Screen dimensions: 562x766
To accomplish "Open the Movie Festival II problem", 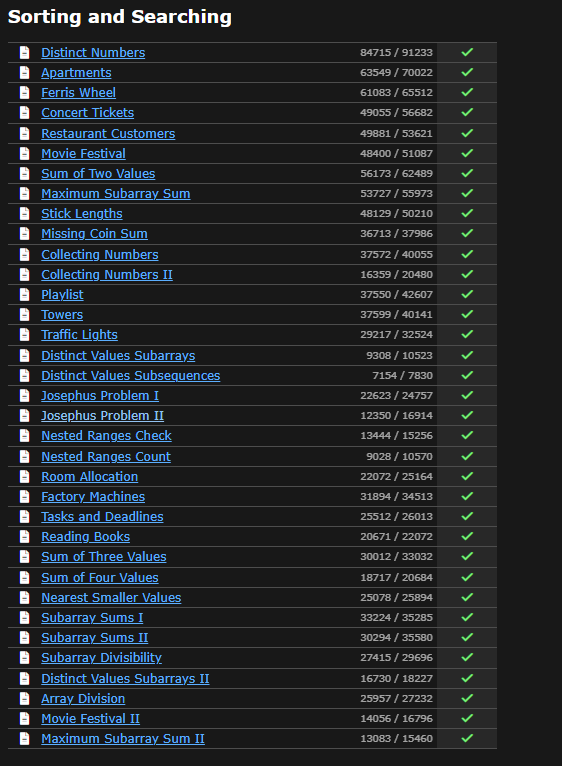I will tap(90, 720).
